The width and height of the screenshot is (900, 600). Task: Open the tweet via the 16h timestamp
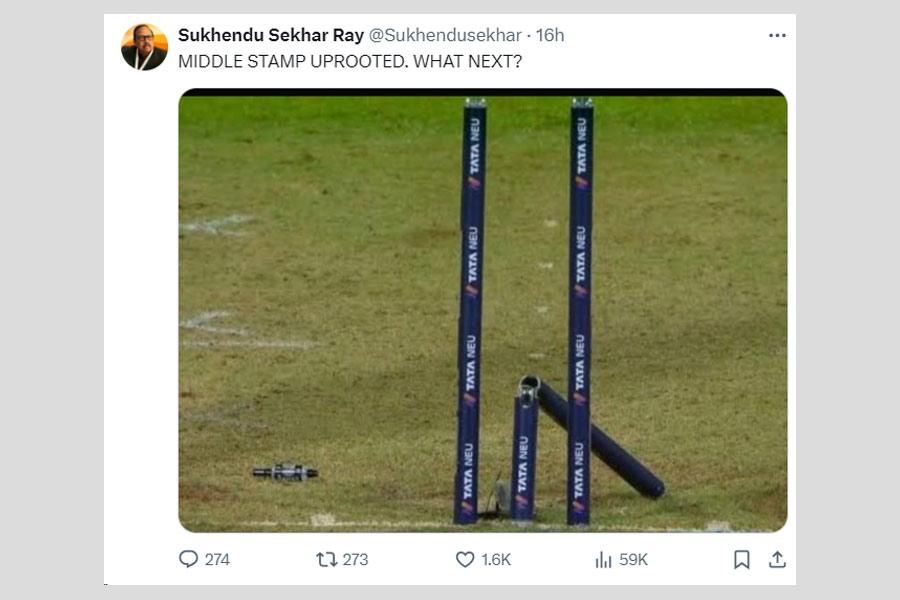(x=550, y=35)
